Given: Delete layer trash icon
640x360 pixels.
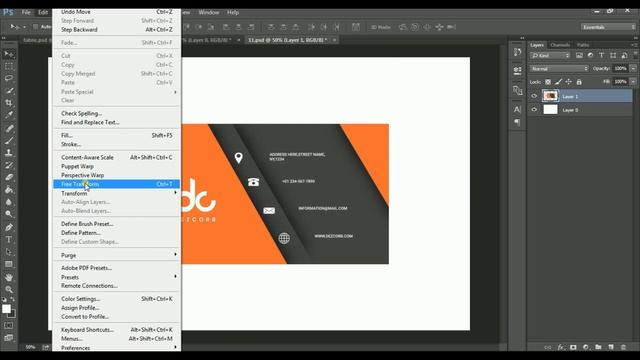Looking at the screenshot, I should point(623,347).
